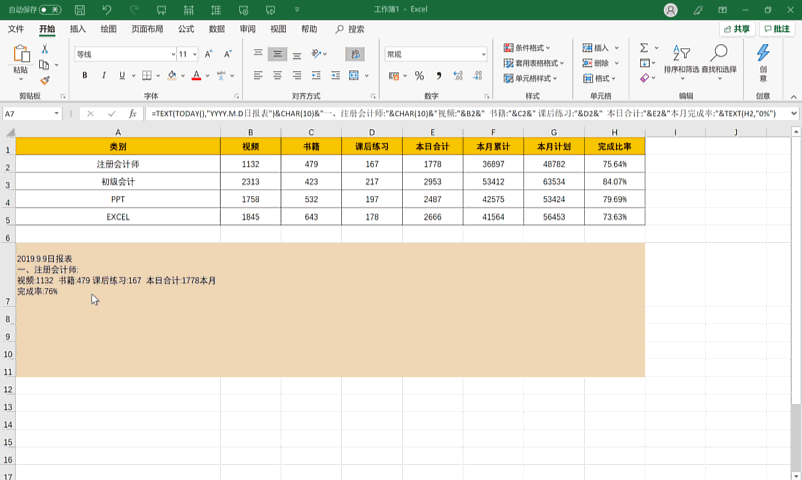
Task: Expand the Conditional Formatting dropdown
Action: point(531,48)
